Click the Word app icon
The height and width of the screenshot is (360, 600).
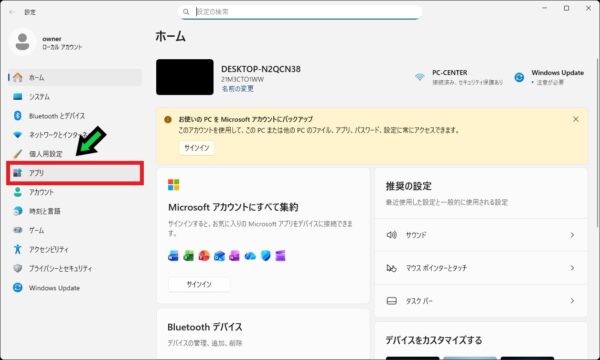(173, 256)
